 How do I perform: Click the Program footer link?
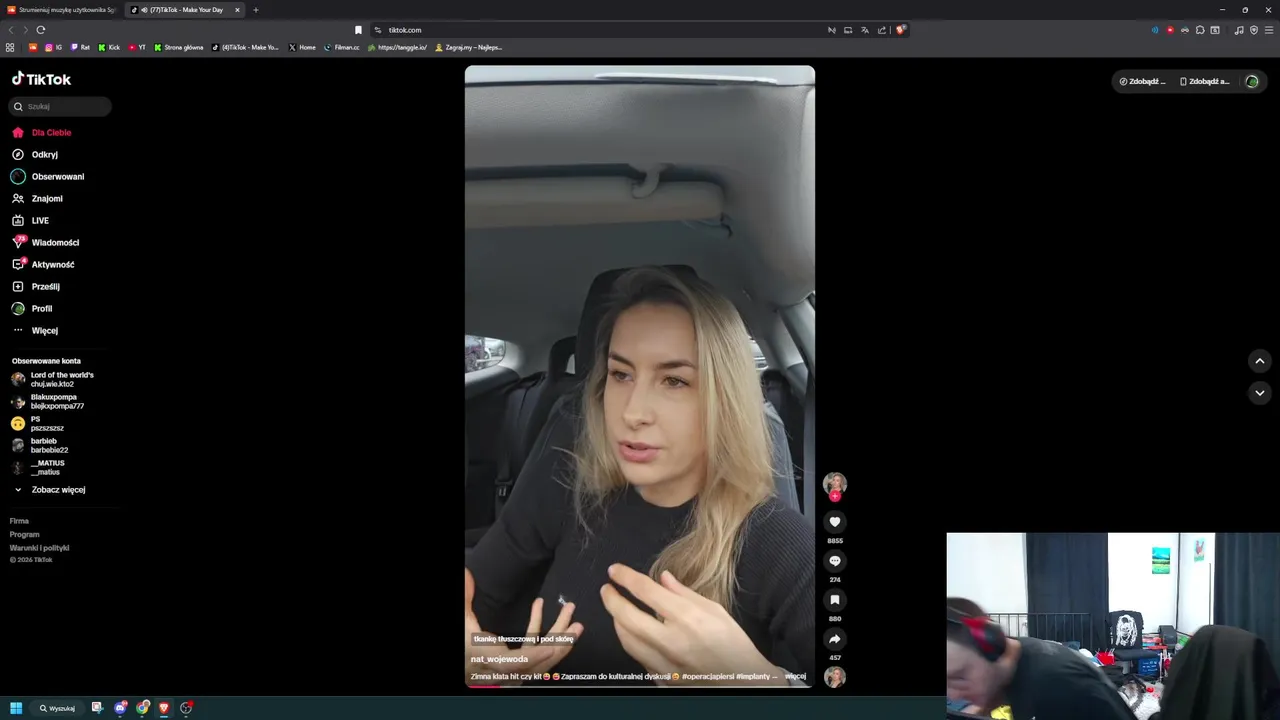(24, 534)
